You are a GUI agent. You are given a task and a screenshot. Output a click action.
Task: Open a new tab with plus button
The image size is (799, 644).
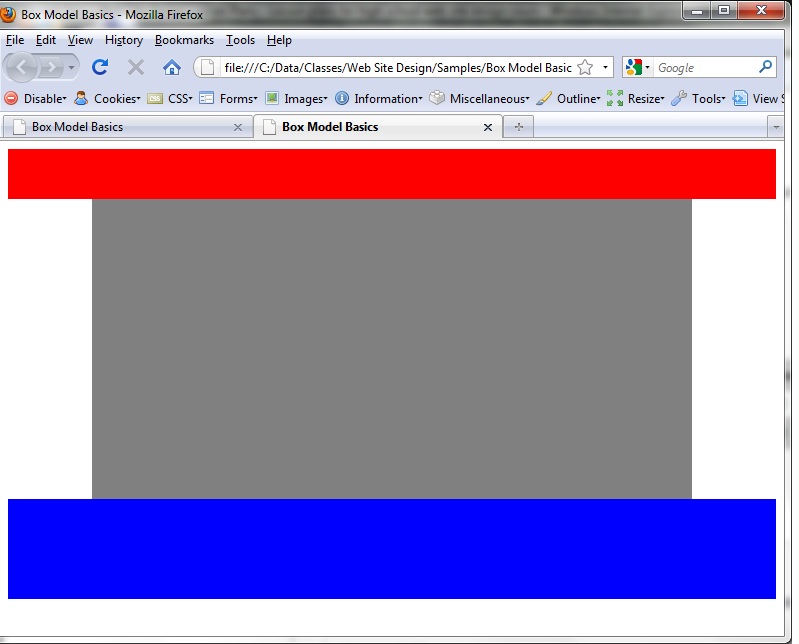coord(519,127)
